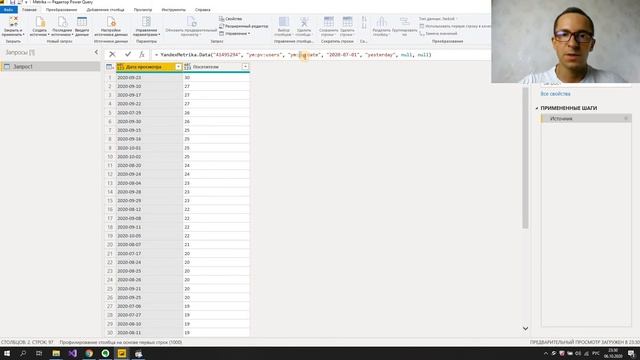Open New Source button (Создать источник)

coord(40,26)
